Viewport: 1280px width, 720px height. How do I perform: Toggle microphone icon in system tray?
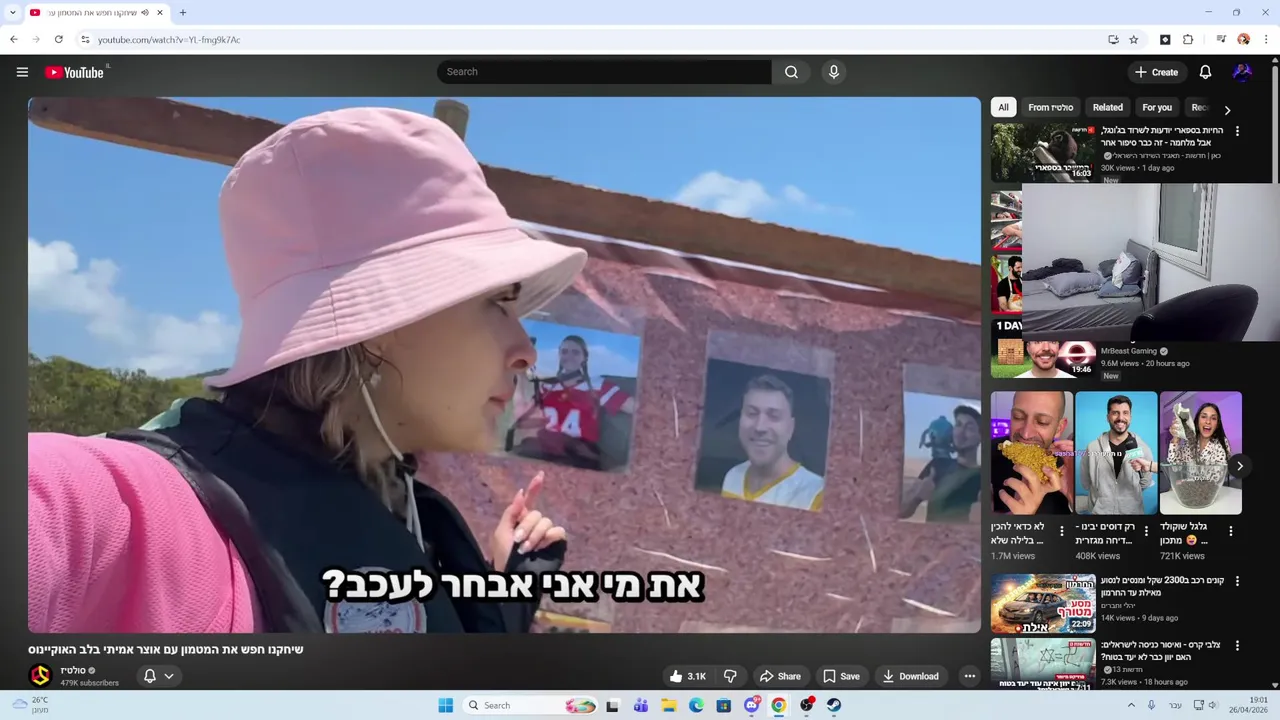pyautogui.click(x=1151, y=705)
